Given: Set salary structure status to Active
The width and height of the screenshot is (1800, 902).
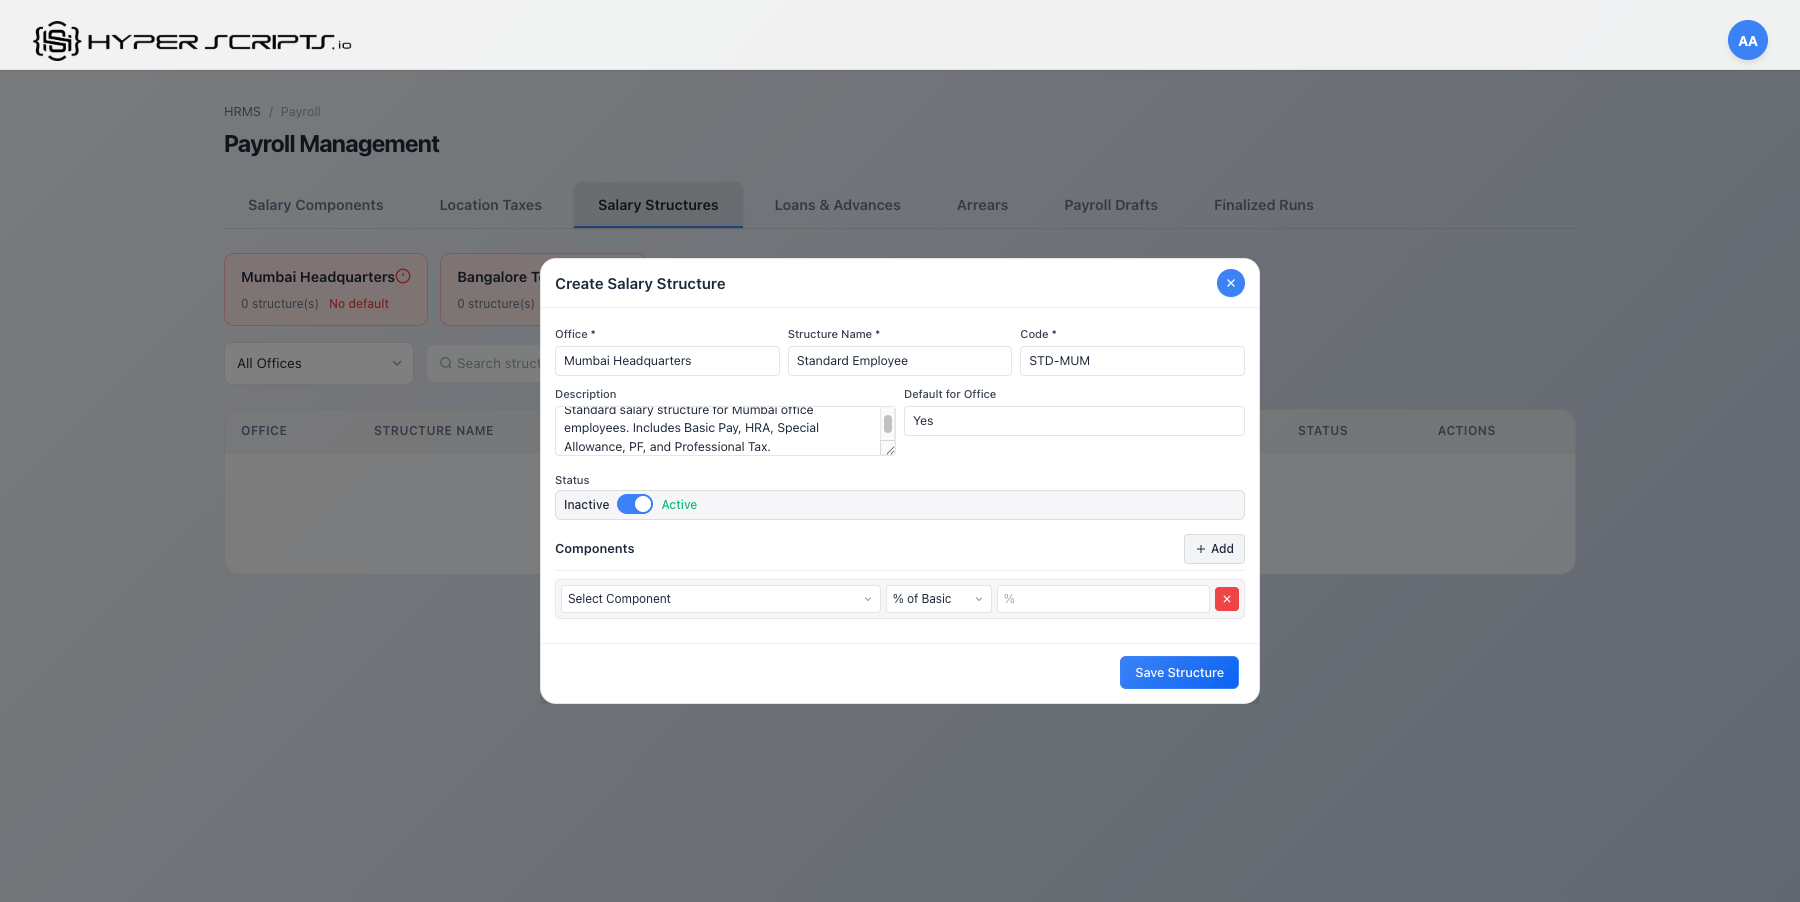Looking at the screenshot, I should 634,504.
